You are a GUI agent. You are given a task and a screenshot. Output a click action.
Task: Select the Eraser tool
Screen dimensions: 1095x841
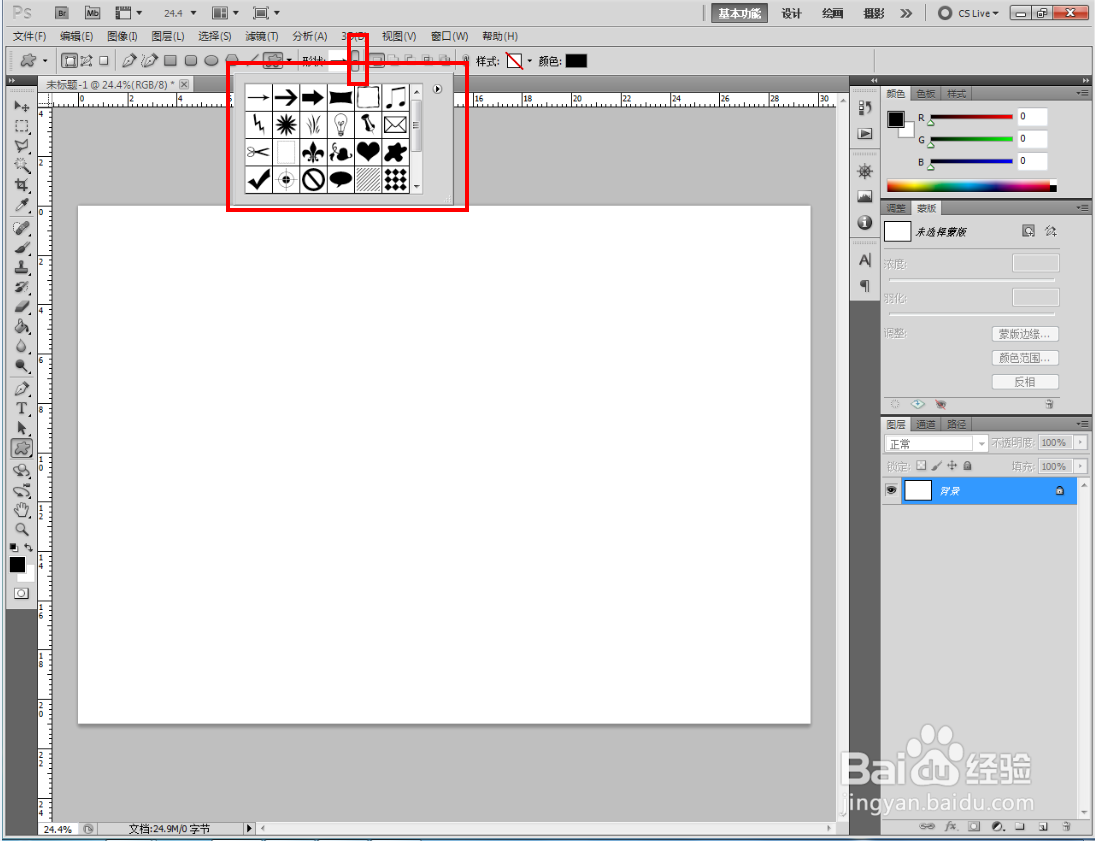coord(22,307)
